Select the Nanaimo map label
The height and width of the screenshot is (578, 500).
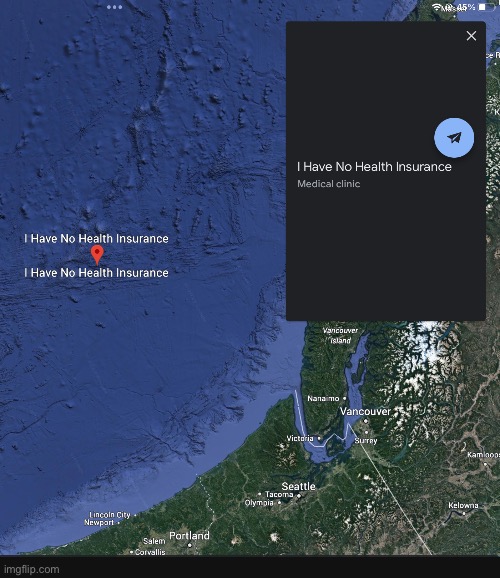click(323, 398)
